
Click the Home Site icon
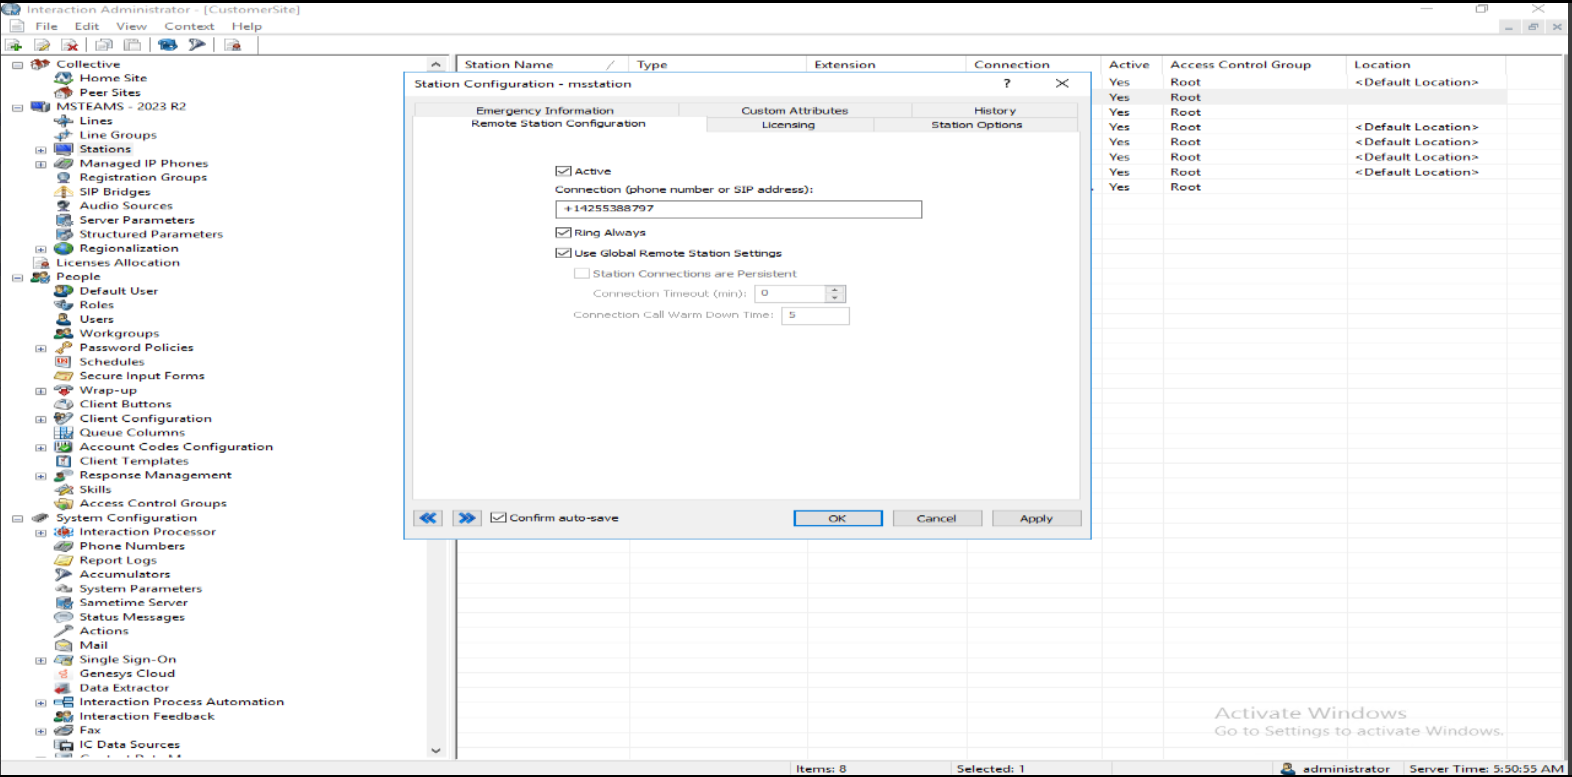pyautogui.click(x=64, y=78)
